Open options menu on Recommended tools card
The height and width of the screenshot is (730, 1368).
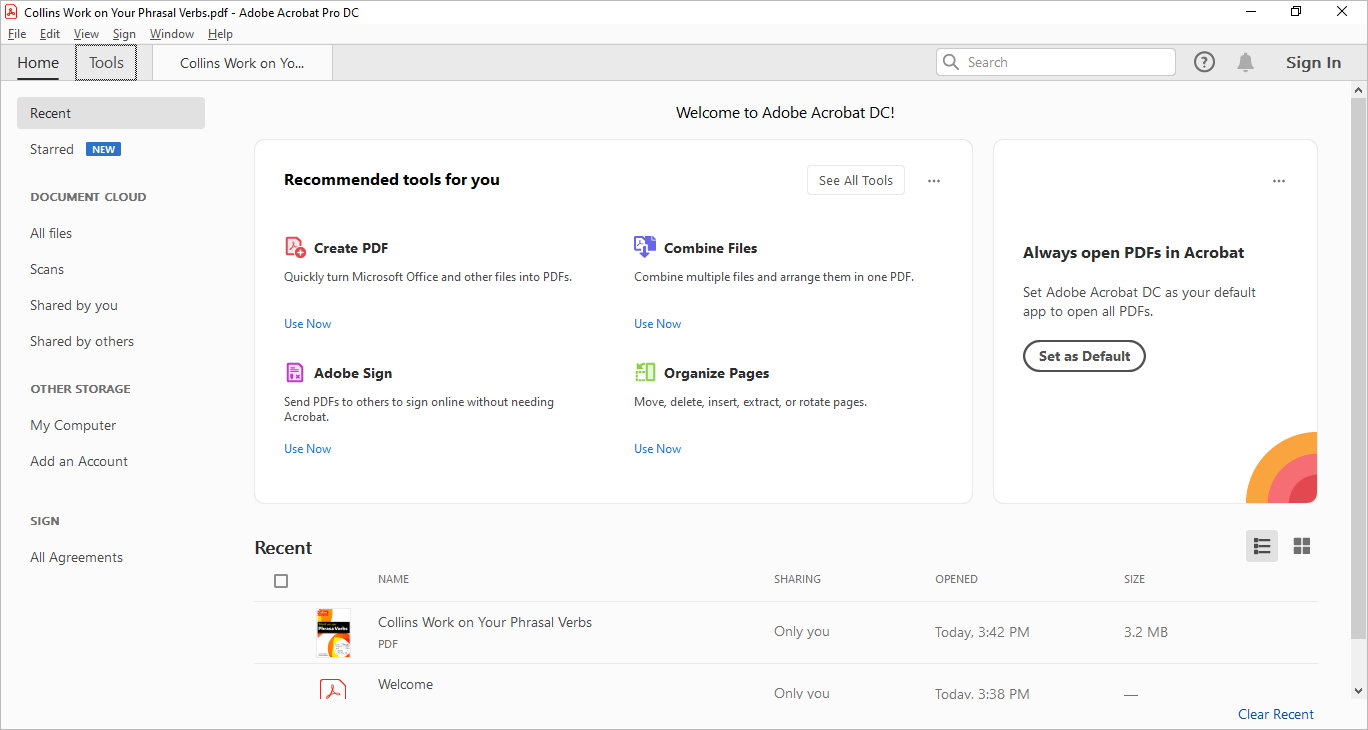[934, 181]
